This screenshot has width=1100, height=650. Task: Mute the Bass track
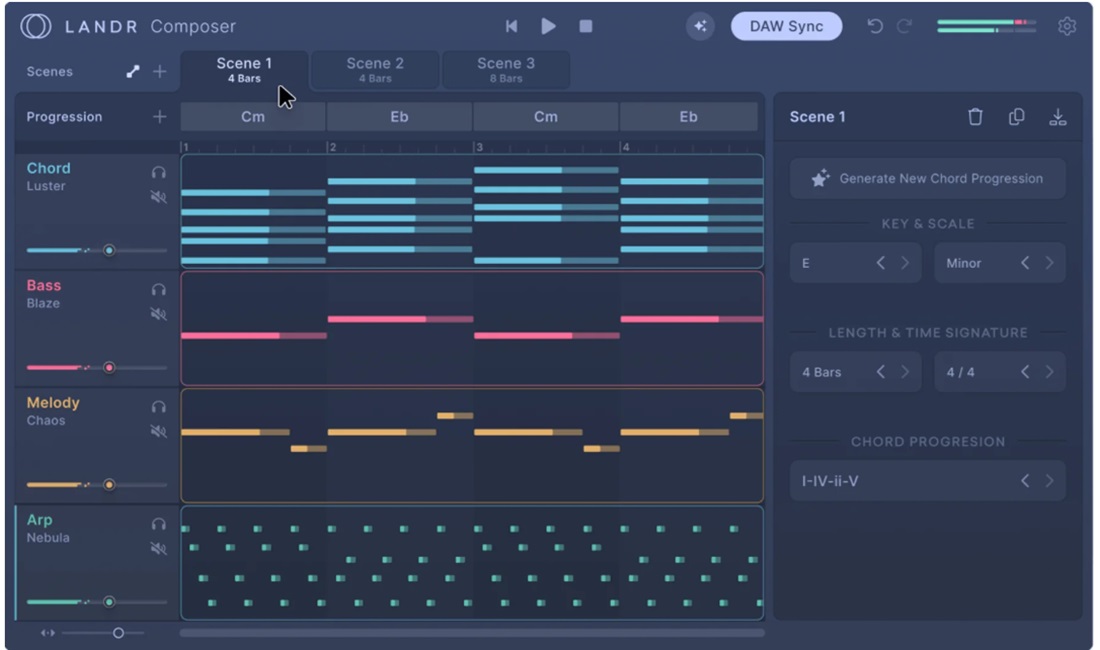(x=159, y=314)
